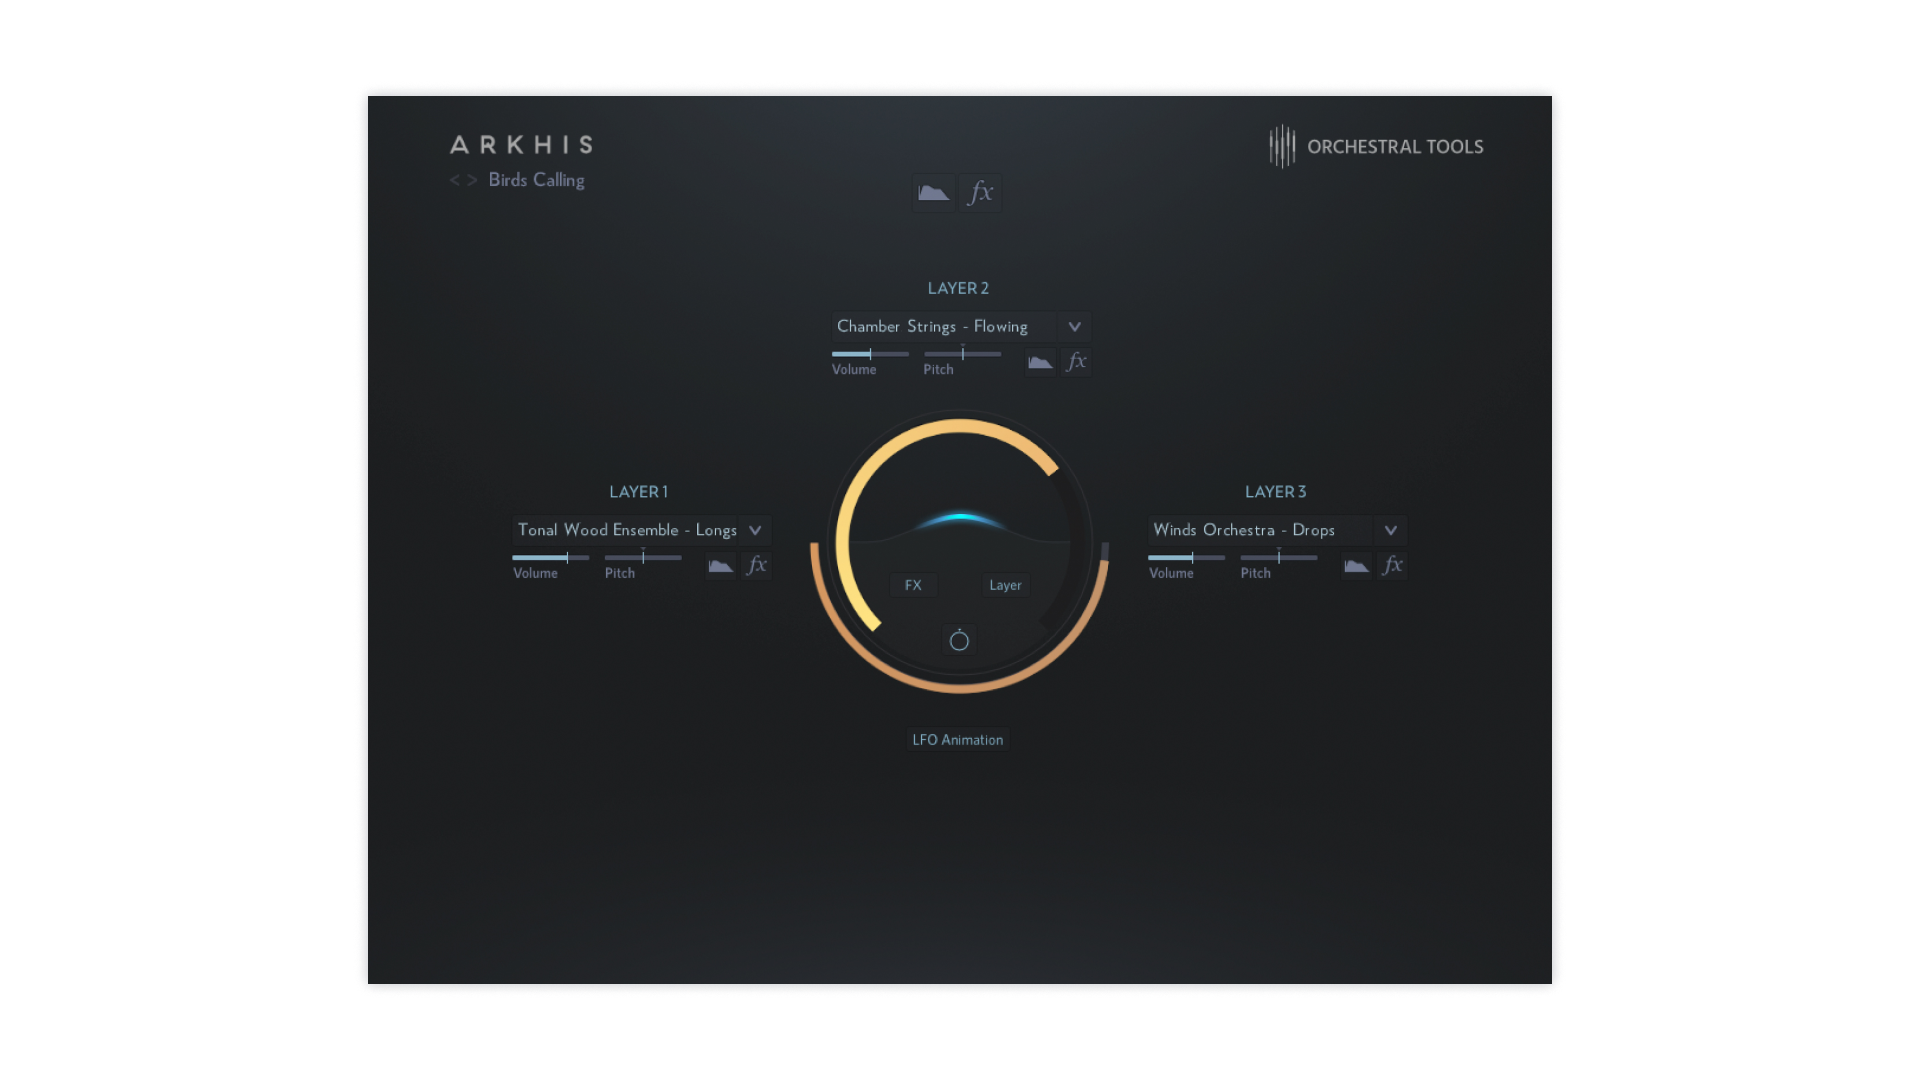Screen dimensions: 1920x1080
Task: Click the knob icon inside the morph dial
Action: tap(959, 640)
